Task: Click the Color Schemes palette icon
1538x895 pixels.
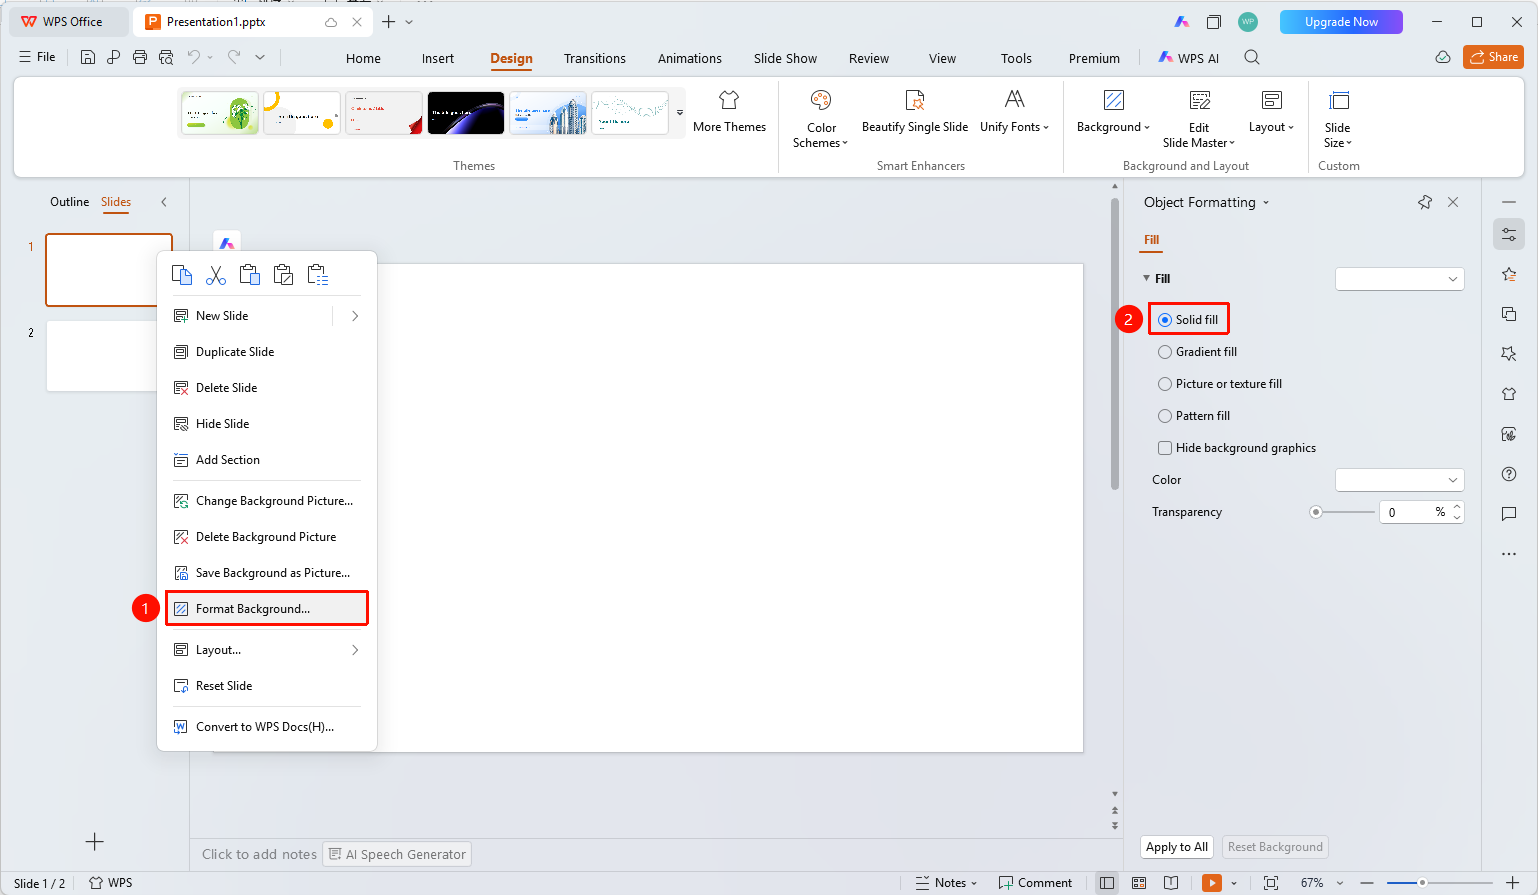Action: coord(821,100)
